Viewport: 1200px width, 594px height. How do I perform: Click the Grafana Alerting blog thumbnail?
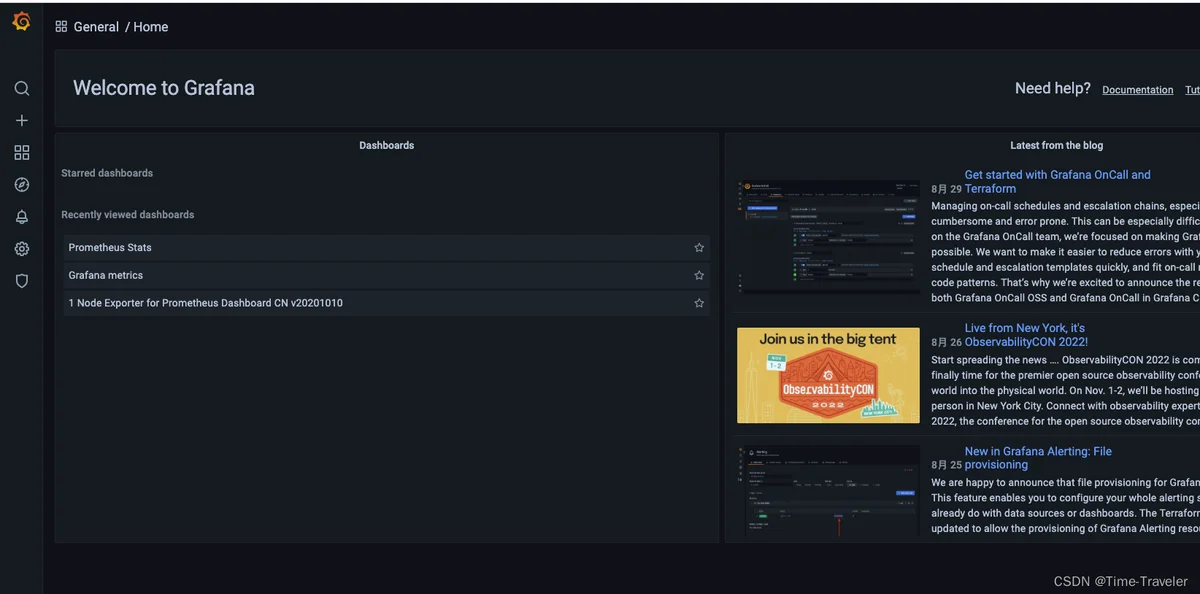tap(828, 490)
